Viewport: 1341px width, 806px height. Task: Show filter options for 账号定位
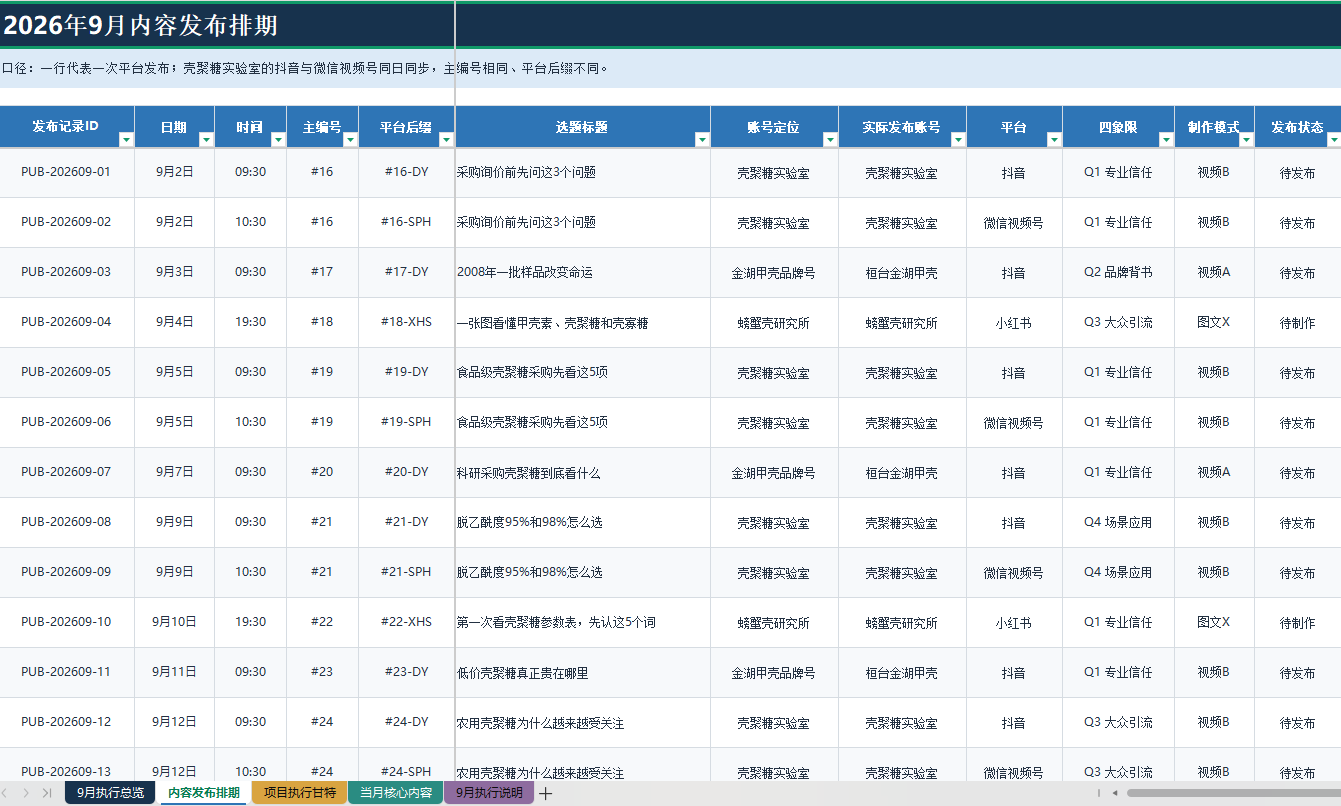(830, 140)
